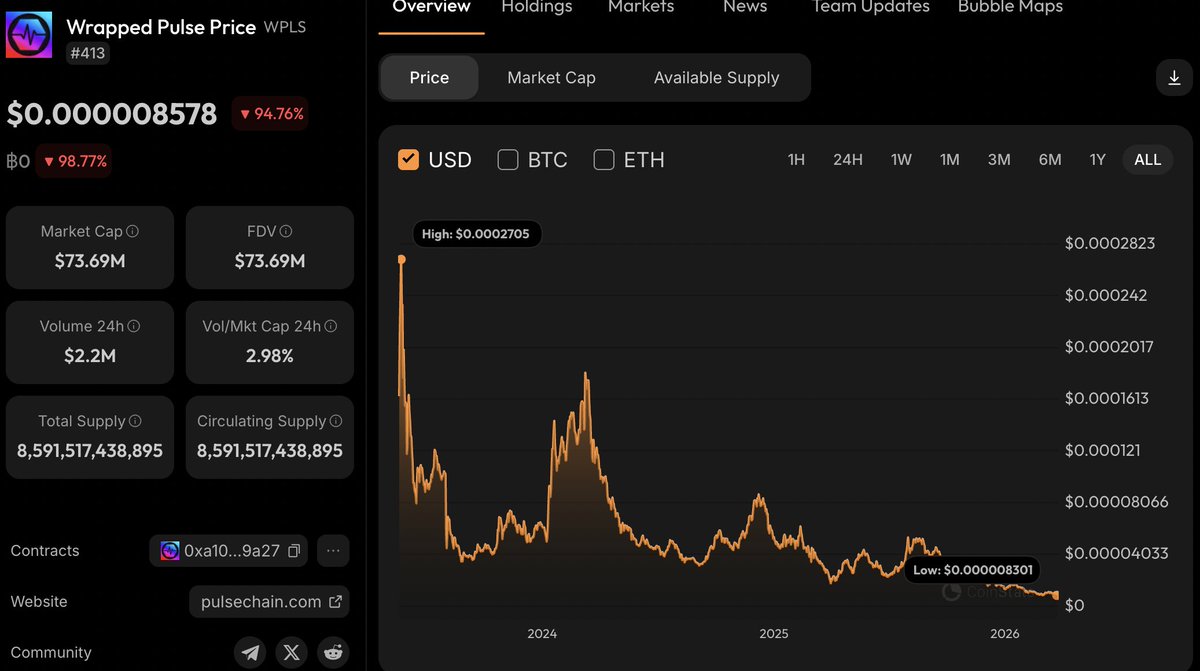Image resolution: width=1200 pixels, height=671 pixels.
Task: Click the $73.69M FDV value
Action: (x=270, y=262)
